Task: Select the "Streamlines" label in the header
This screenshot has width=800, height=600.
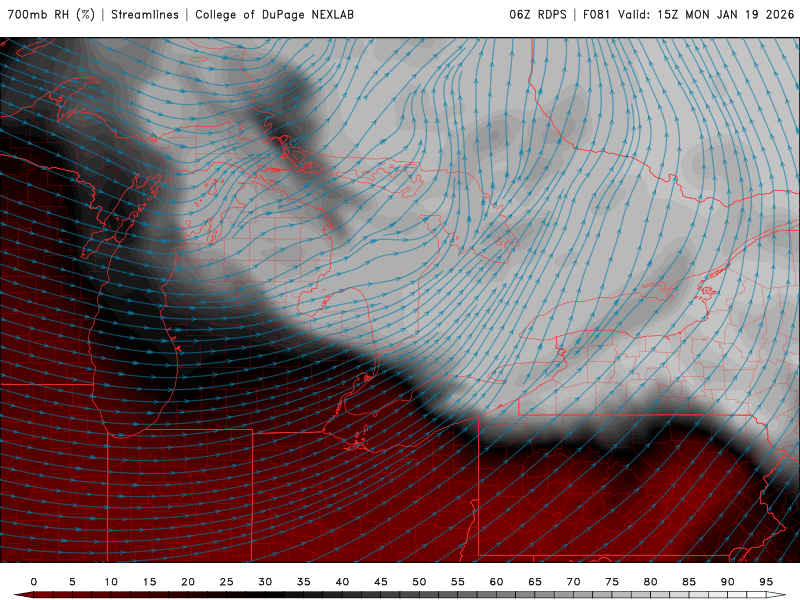Action: coord(145,15)
